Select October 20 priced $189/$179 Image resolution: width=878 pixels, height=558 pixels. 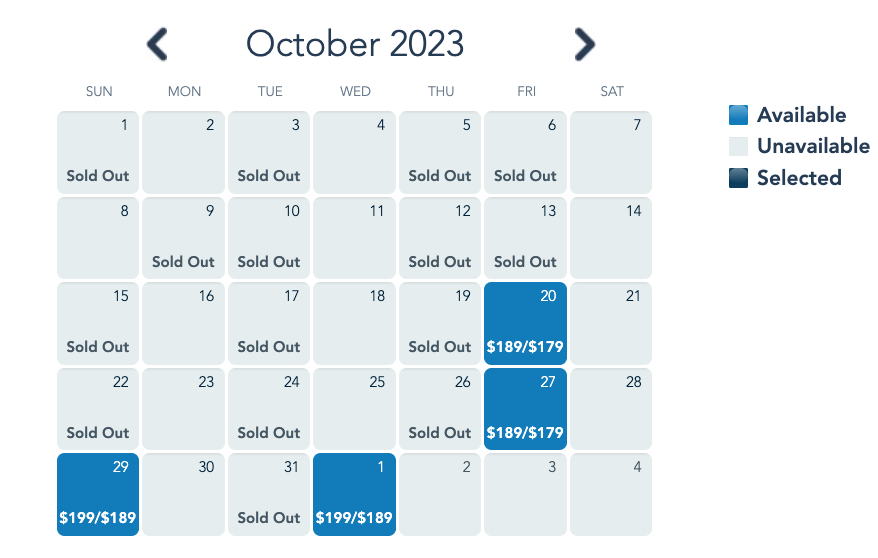525,323
